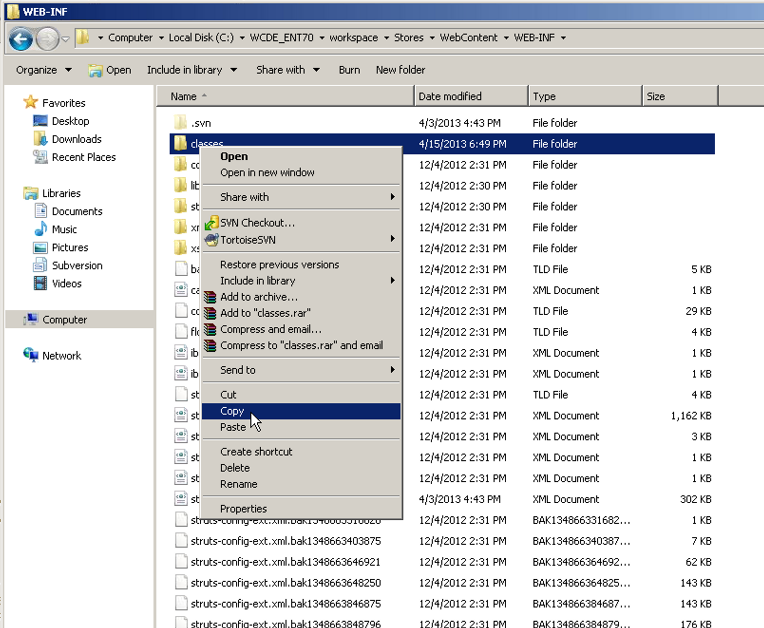The image size is (764, 628).
Task: Select the .svn folder icon
Action: click(x=180, y=122)
